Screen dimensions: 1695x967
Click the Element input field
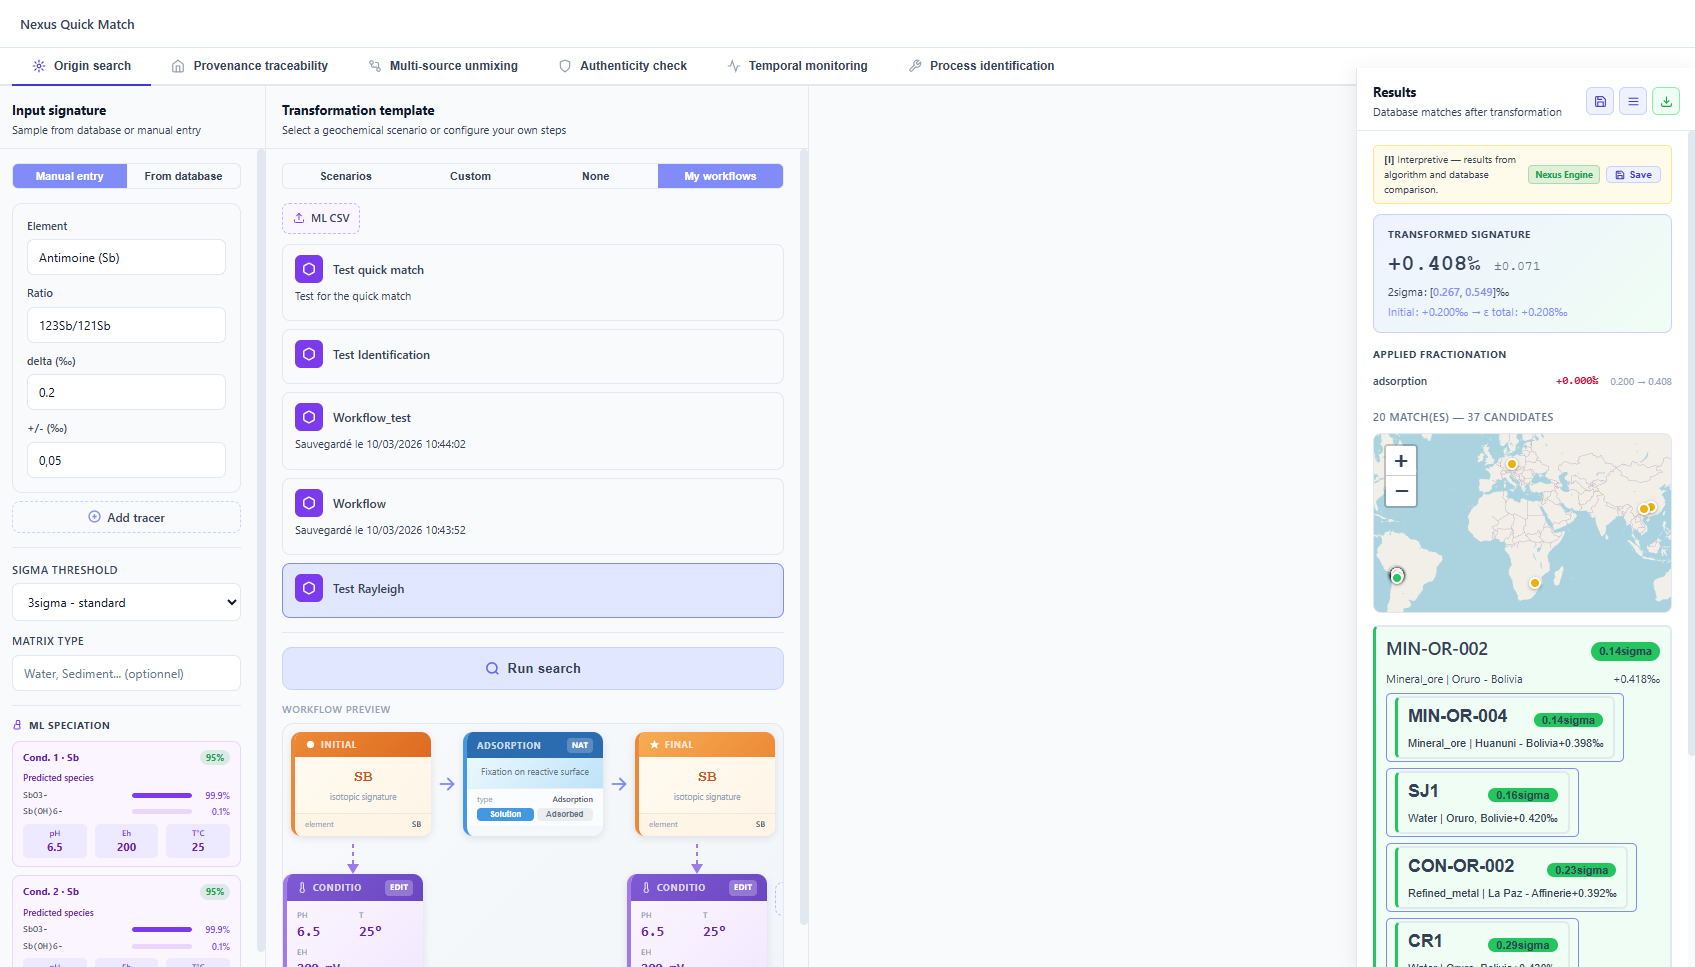pos(126,257)
